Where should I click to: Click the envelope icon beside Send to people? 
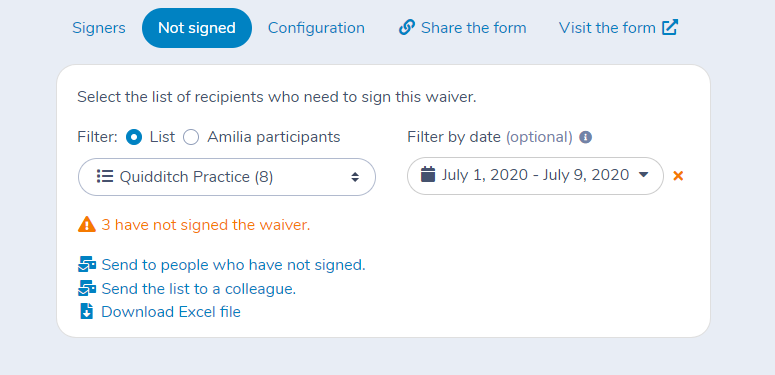click(86, 265)
